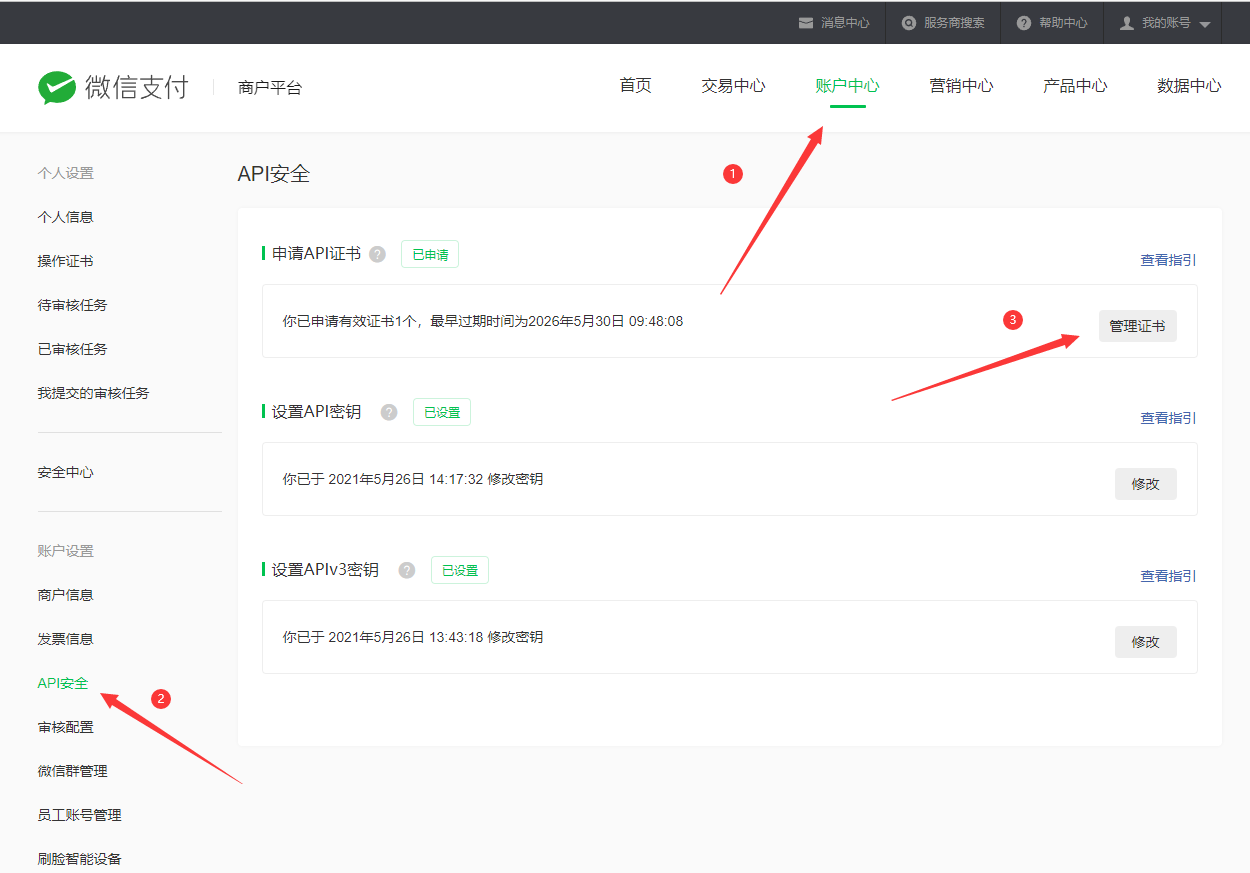Click the 设置APIv3密钥 section title
Image resolution: width=1250 pixels, height=873 pixels.
[x=325, y=570]
